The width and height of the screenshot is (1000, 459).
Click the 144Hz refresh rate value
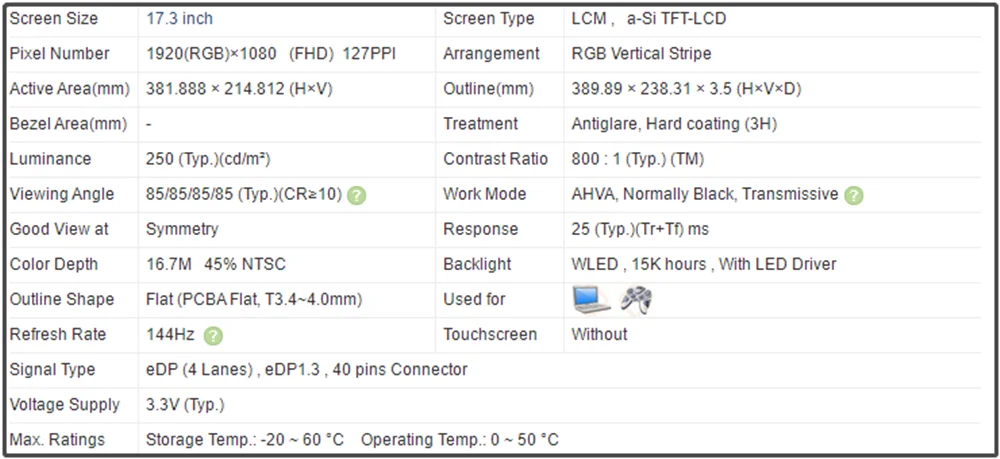[170, 335]
